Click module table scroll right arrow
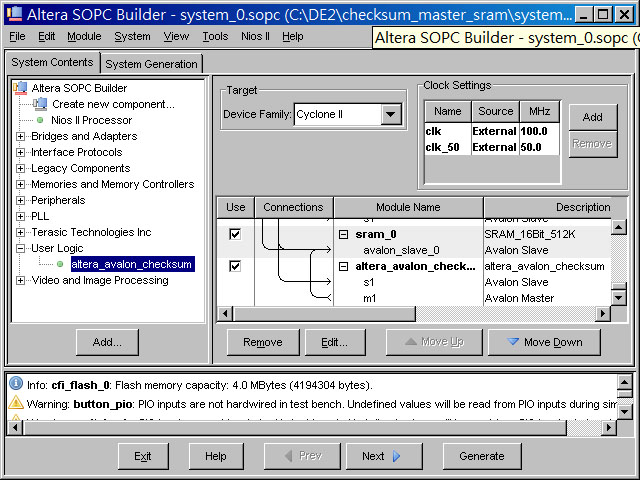This screenshot has height=480, width=640. coord(602,314)
